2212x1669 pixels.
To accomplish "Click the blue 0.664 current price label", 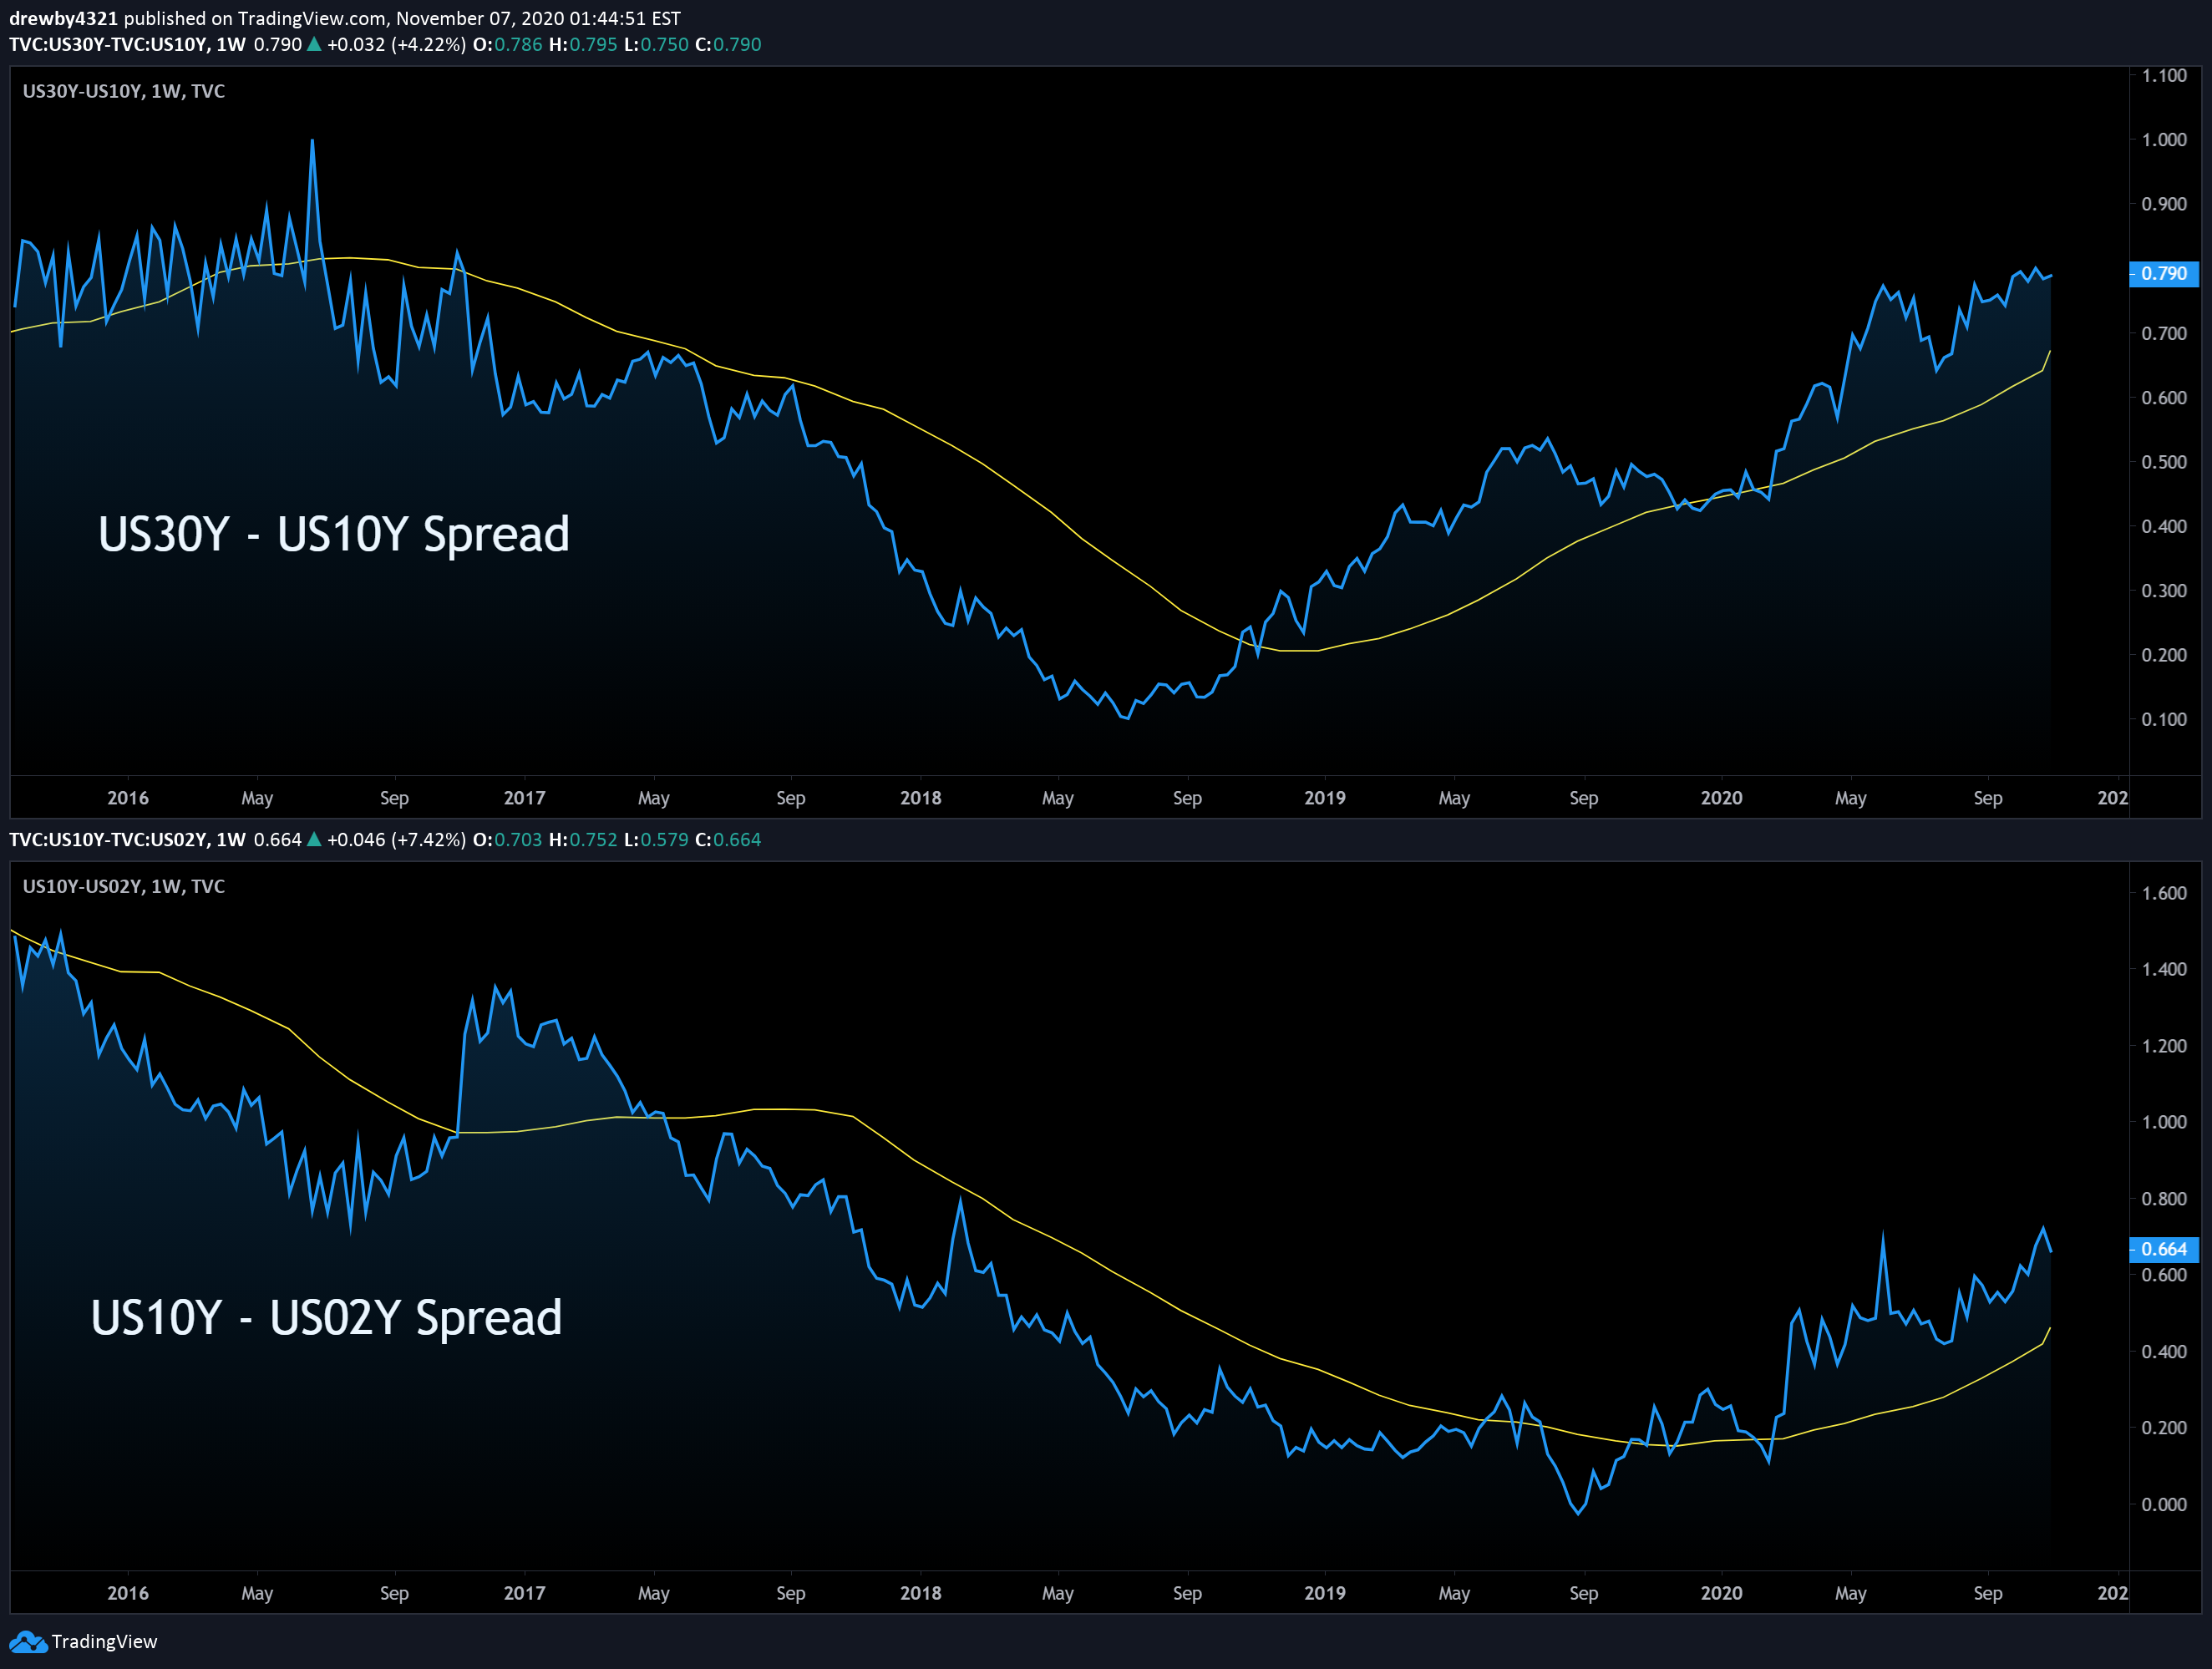I will (2163, 1249).
